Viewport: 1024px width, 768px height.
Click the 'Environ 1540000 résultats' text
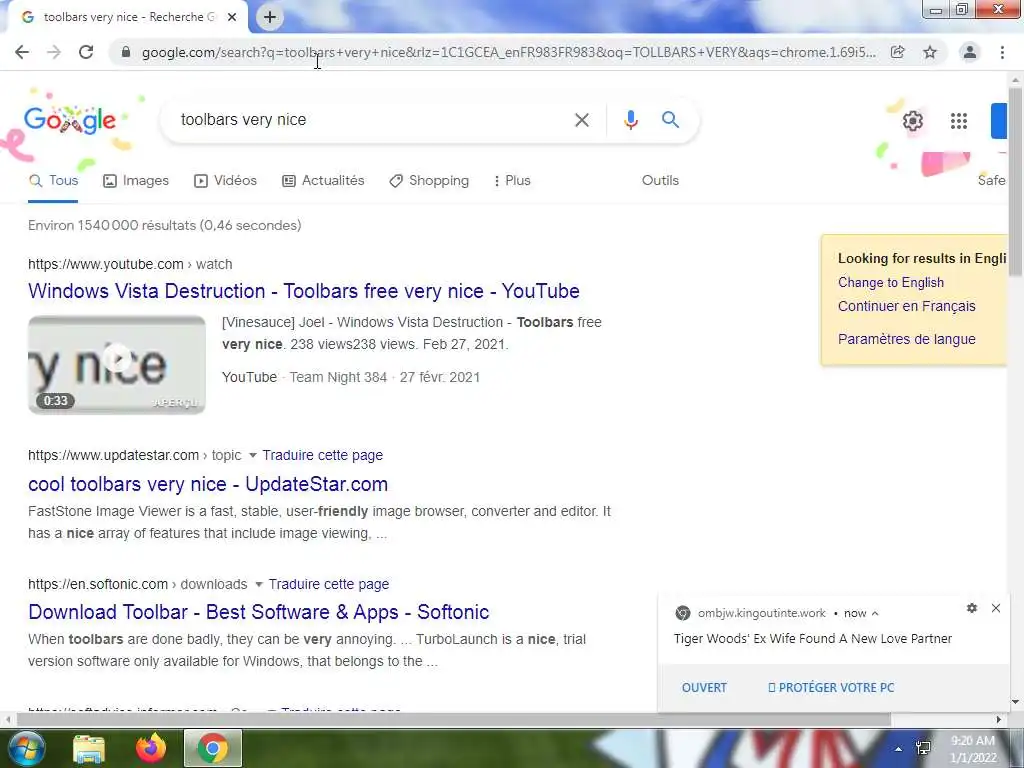tap(165, 225)
